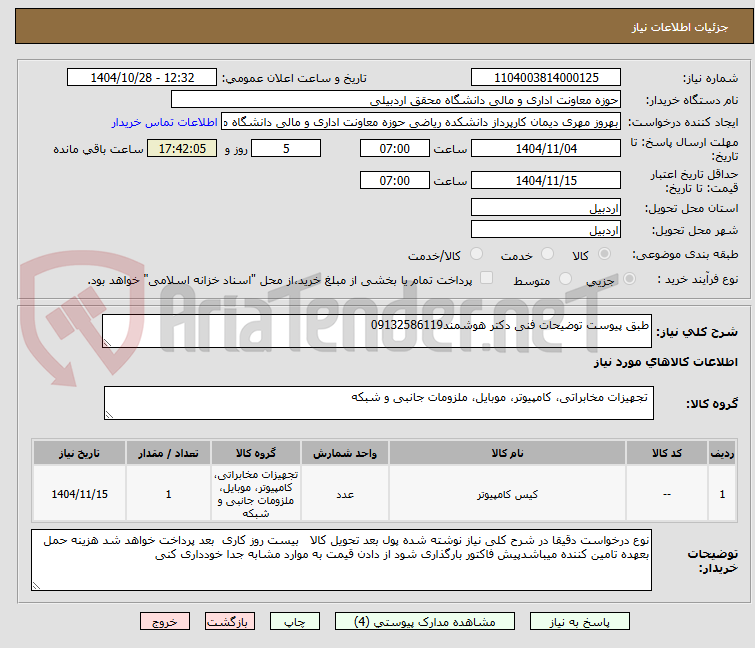Click the price validity hour 07:00 field

[x=394, y=181]
